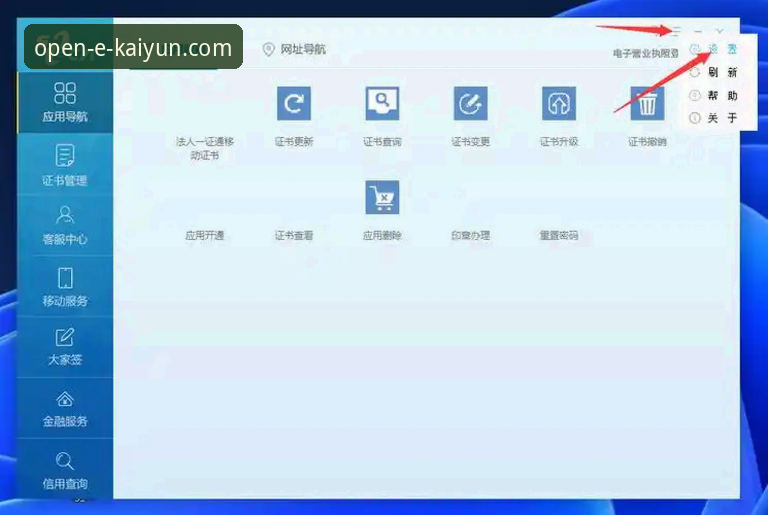Click the 证书更新 refresh-arrow icon
The height and width of the screenshot is (515, 768).
point(294,103)
